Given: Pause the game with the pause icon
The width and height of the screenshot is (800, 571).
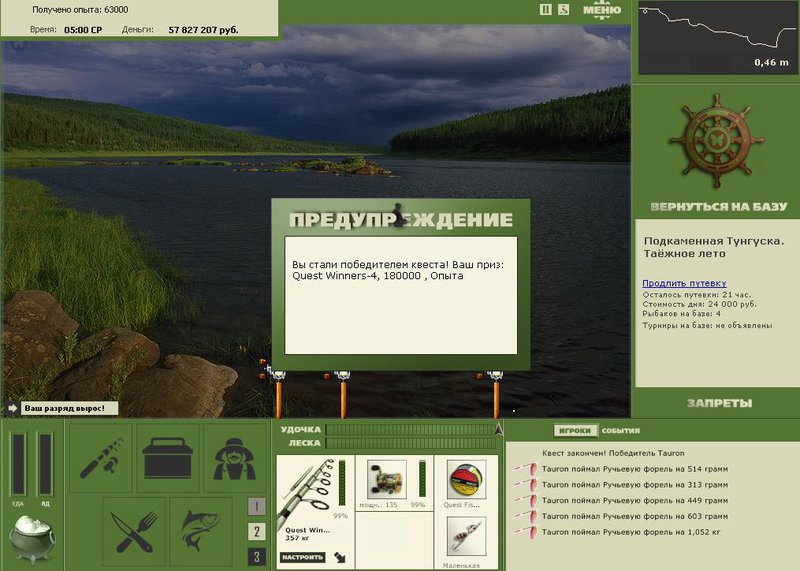Looking at the screenshot, I should [x=545, y=9].
